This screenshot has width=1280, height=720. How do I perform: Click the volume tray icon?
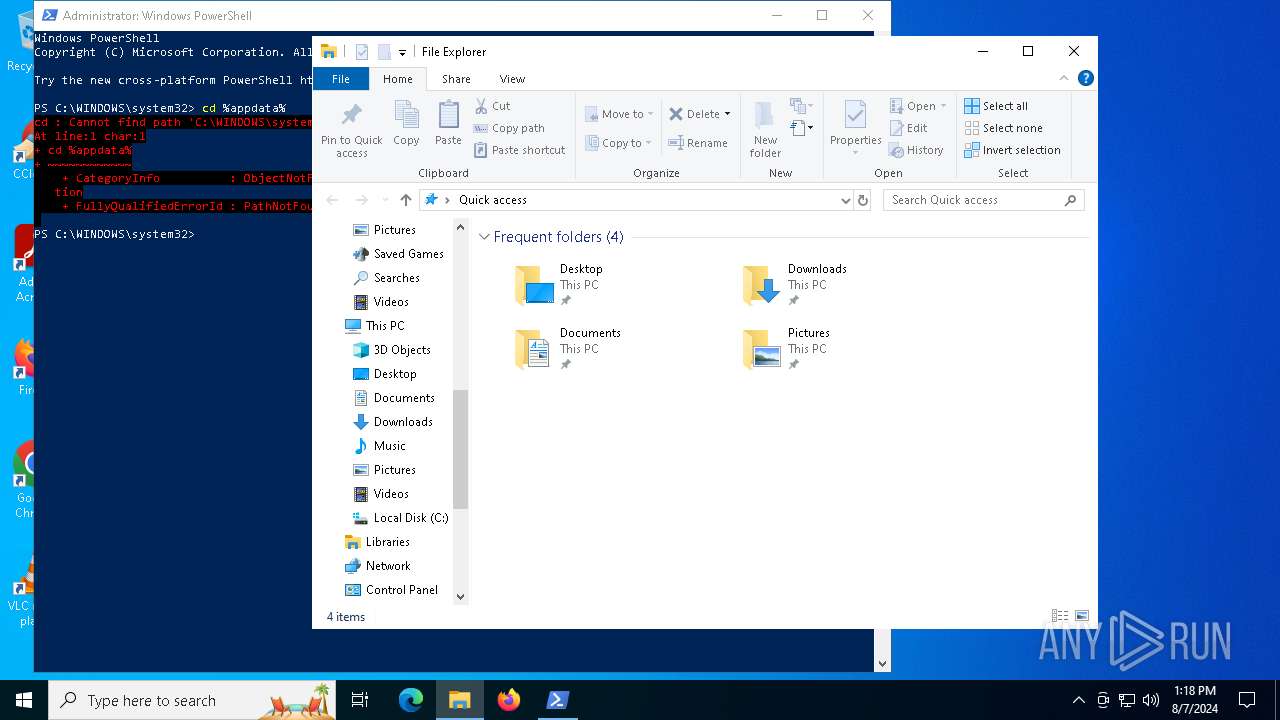pyautogui.click(x=1150, y=700)
